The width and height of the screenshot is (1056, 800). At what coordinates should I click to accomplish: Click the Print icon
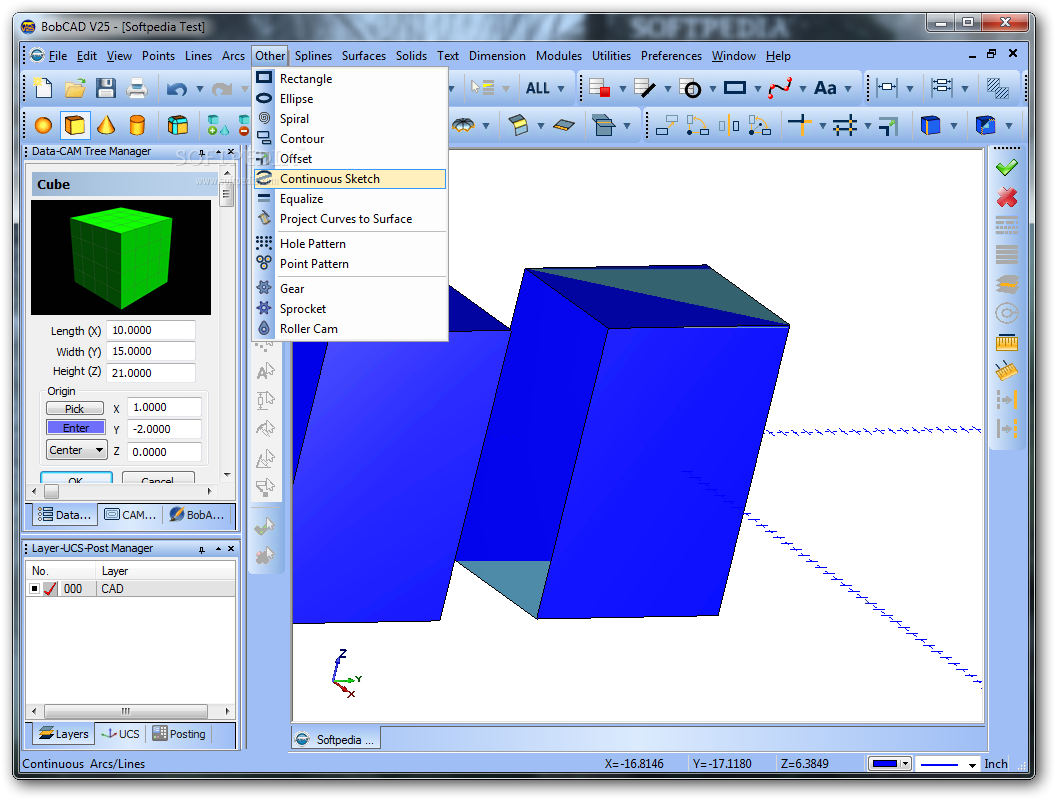137,88
